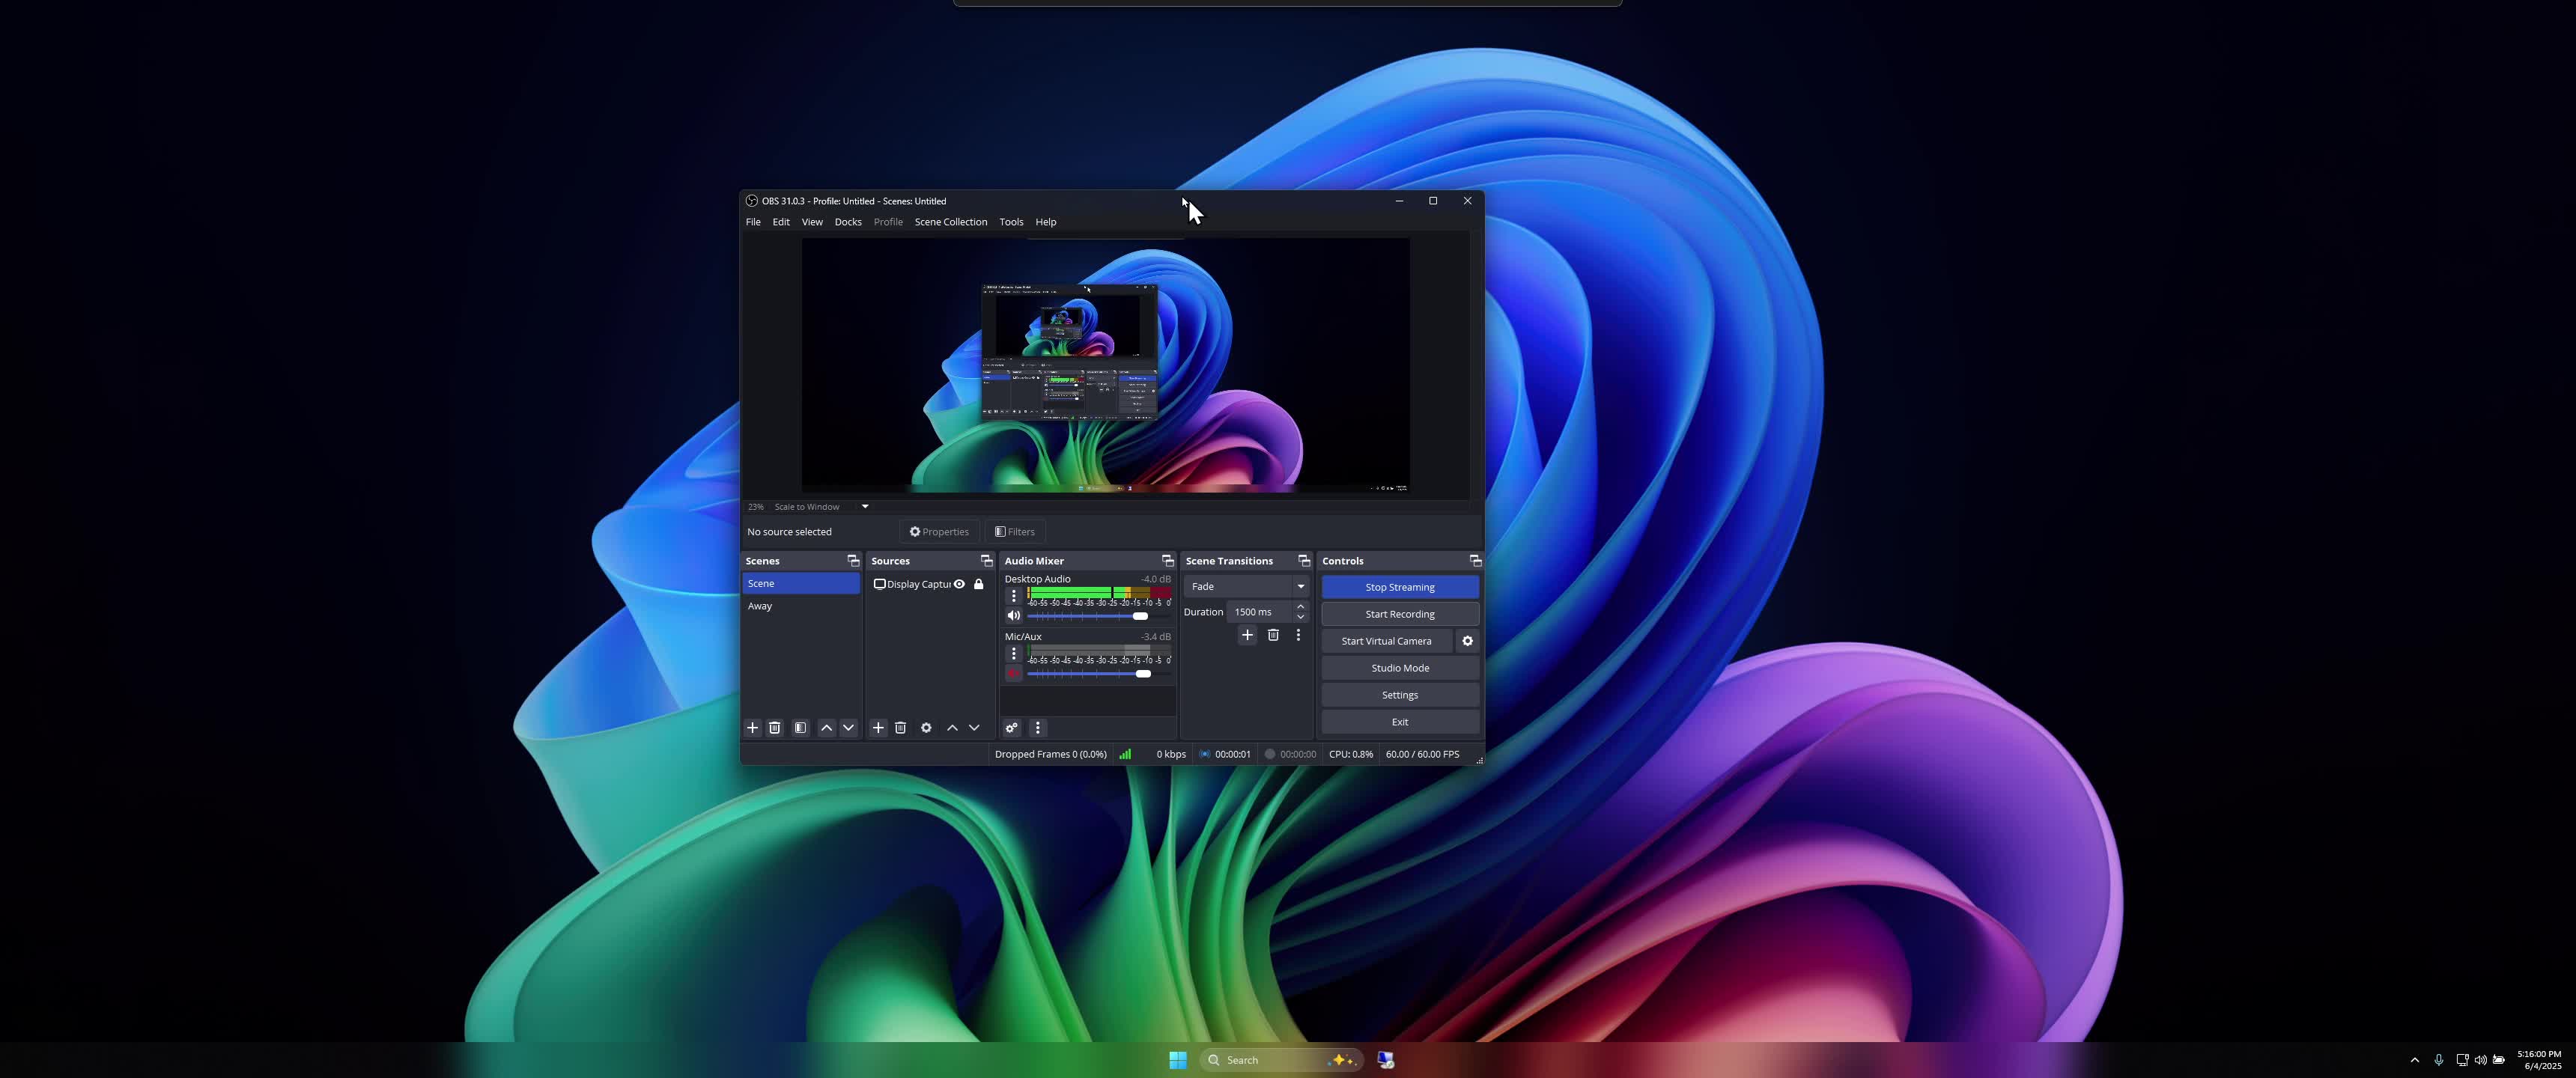Open advanced audio properties gears icon
Image resolution: width=2576 pixels, height=1078 pixels.
(1012, 728)
